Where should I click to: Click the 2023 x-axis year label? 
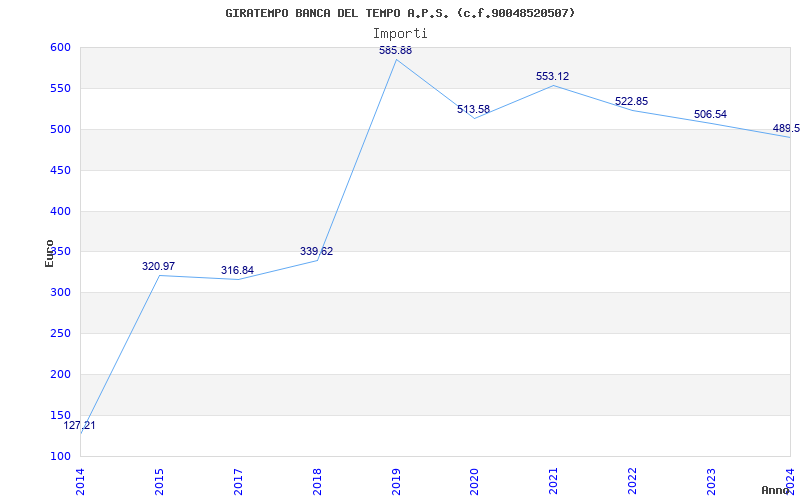point(712,481)
